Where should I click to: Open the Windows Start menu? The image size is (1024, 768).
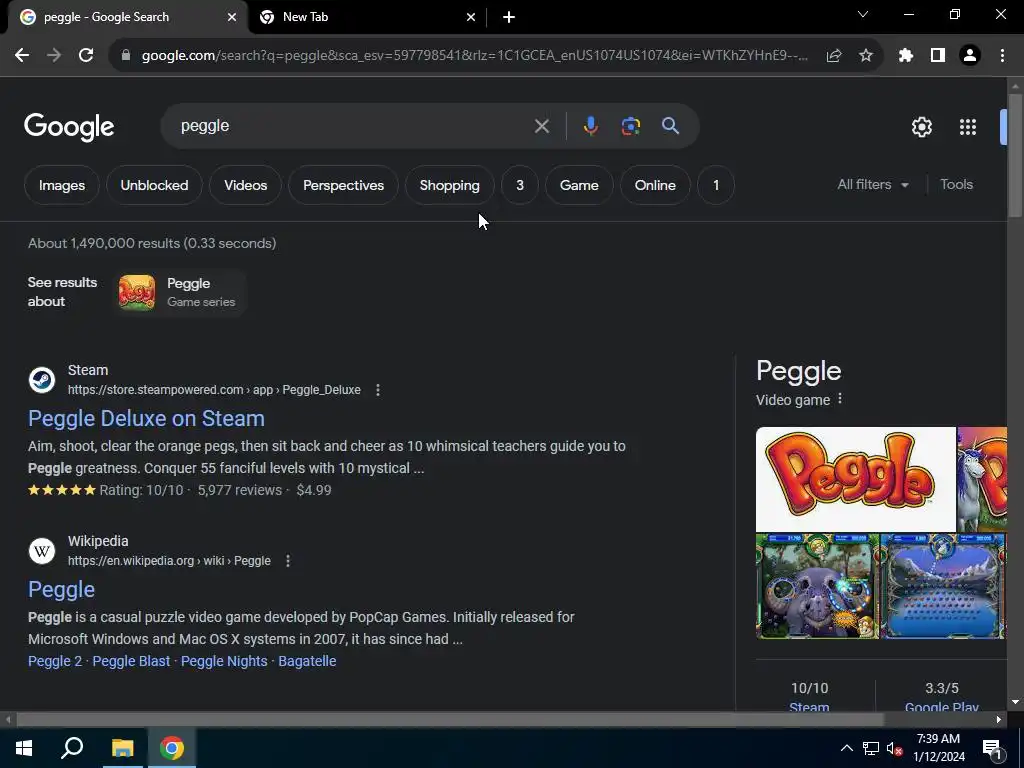[24, 748]
